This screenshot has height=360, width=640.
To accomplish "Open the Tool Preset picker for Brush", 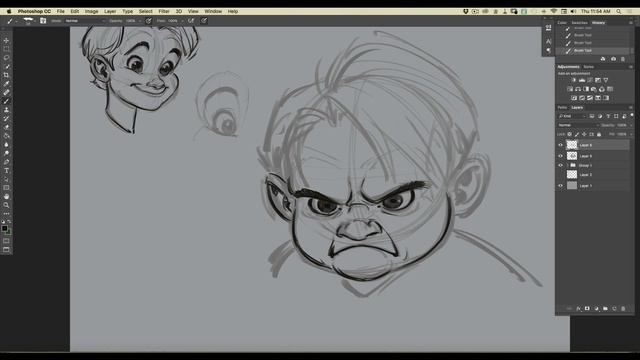I will 11,20.
